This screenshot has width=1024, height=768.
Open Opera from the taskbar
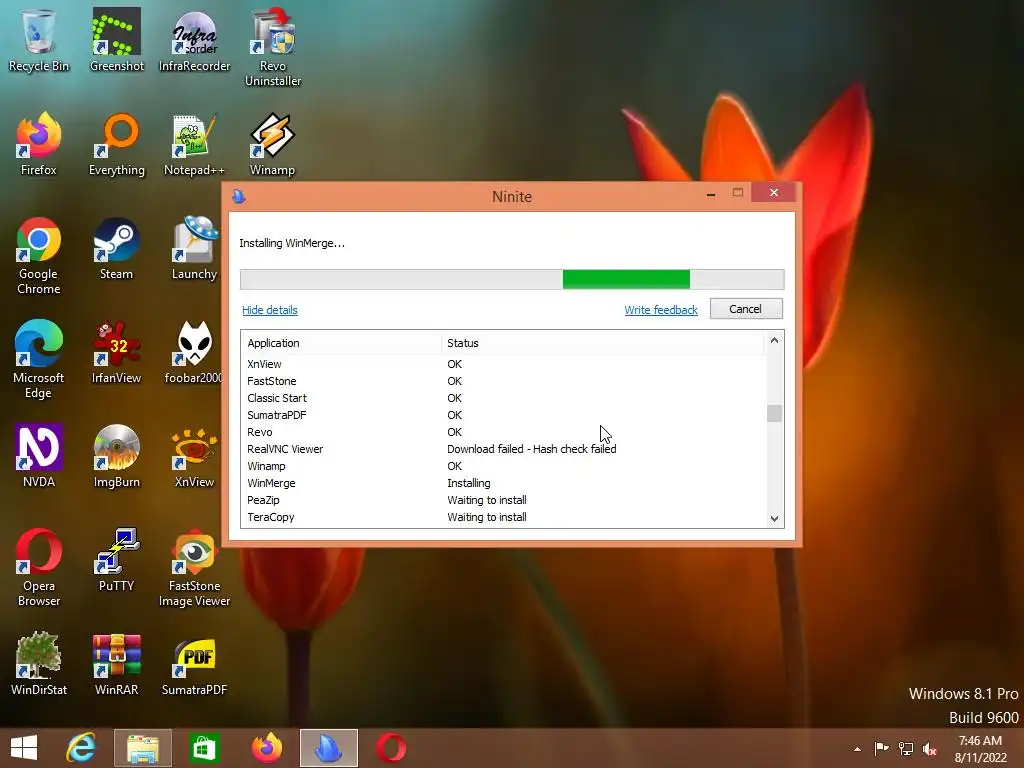[x=391, y=748]
